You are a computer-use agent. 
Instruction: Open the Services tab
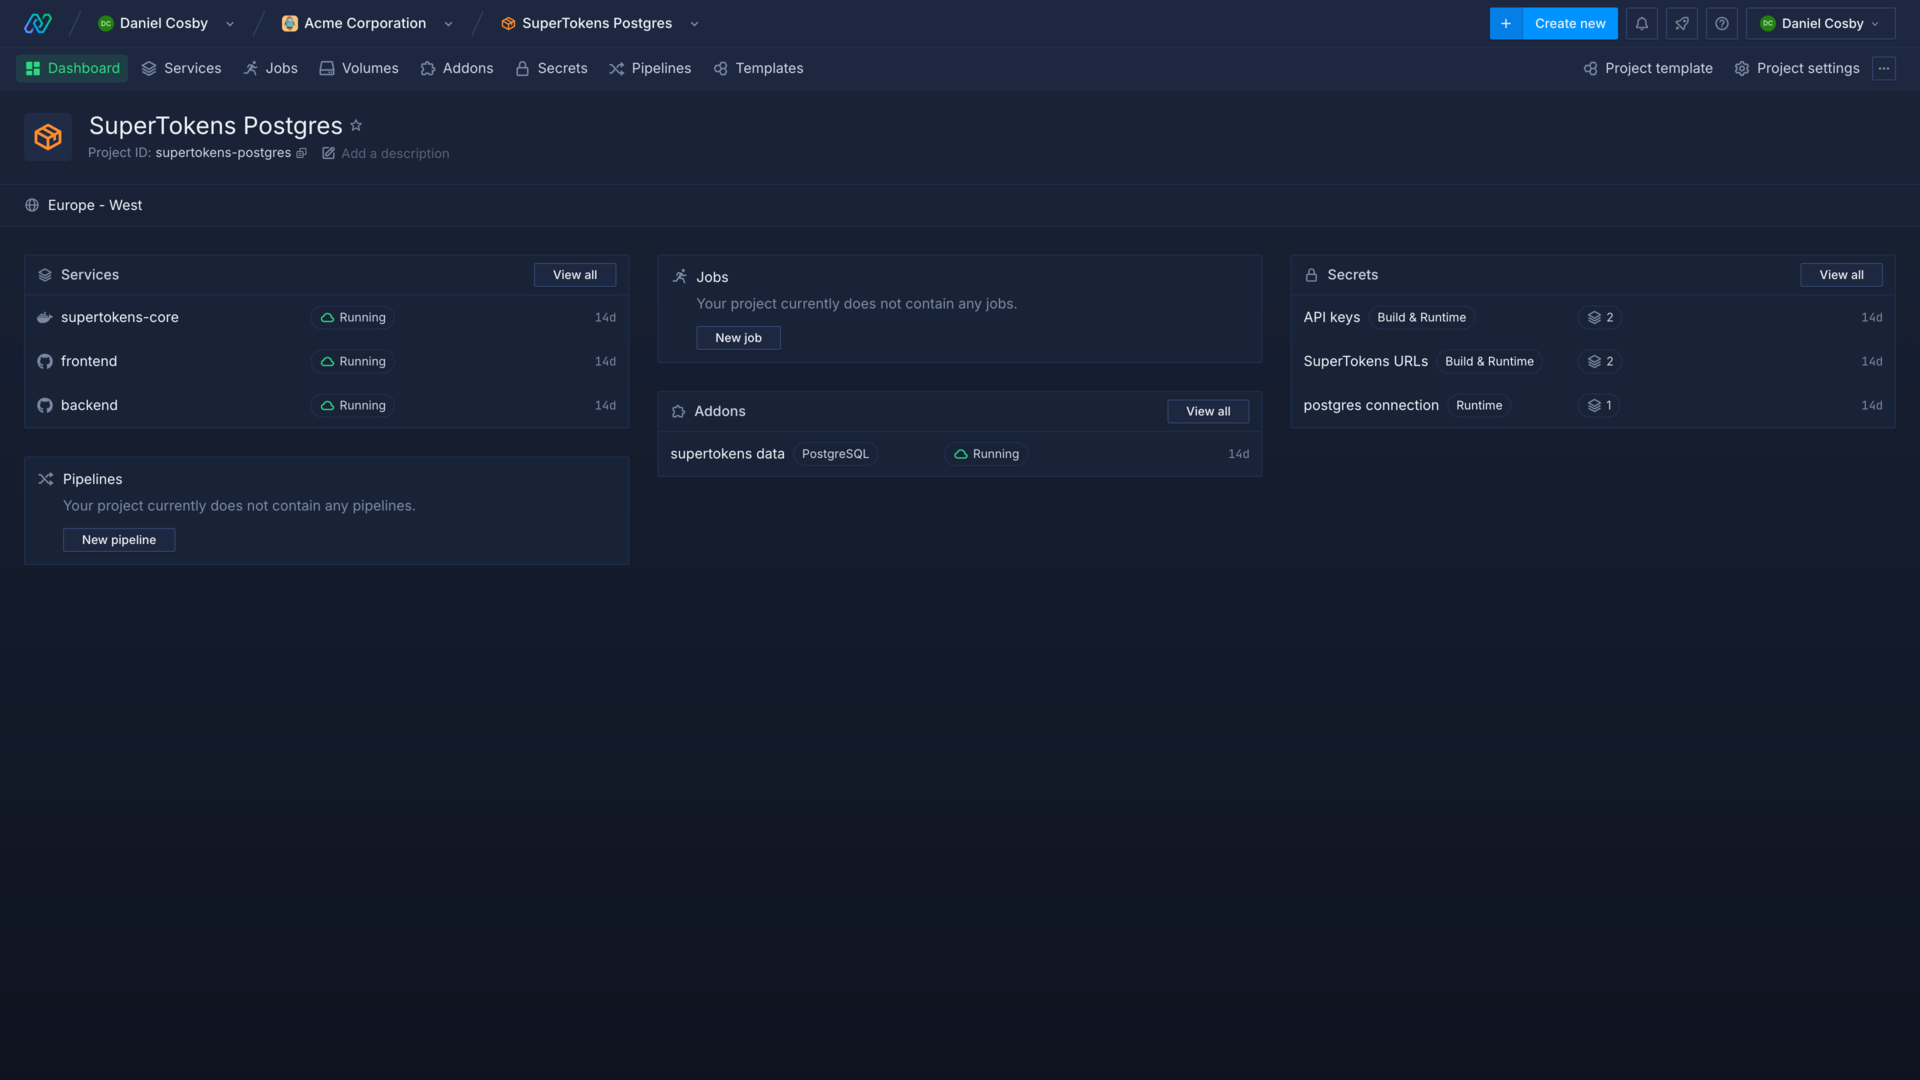pyautogui.click(x=181, y=68)
